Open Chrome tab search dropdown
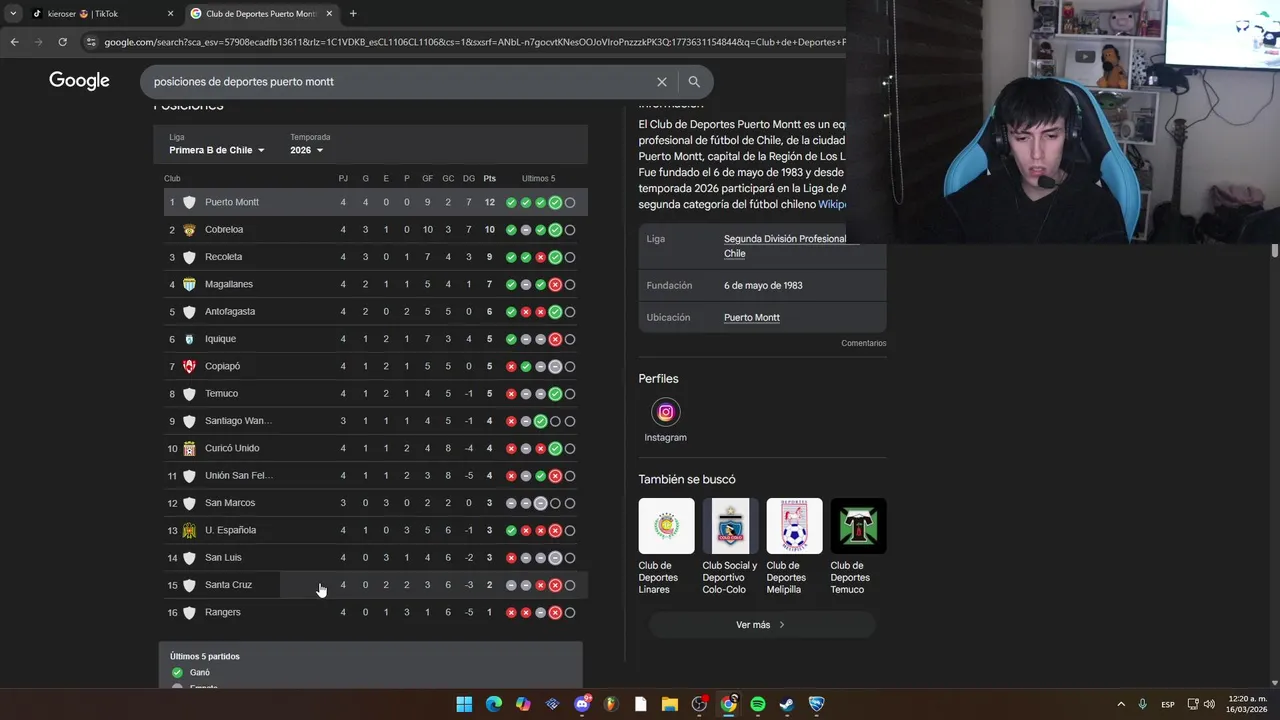 click(x=13, y=14)
